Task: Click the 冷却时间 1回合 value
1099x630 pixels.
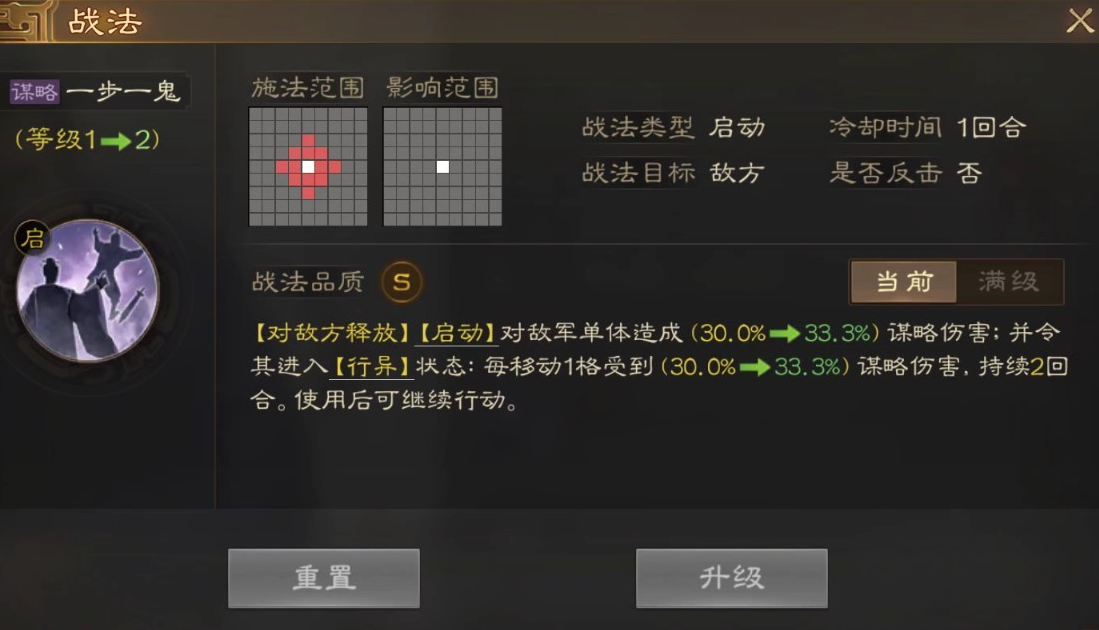Action: click(x=991, y=128)
